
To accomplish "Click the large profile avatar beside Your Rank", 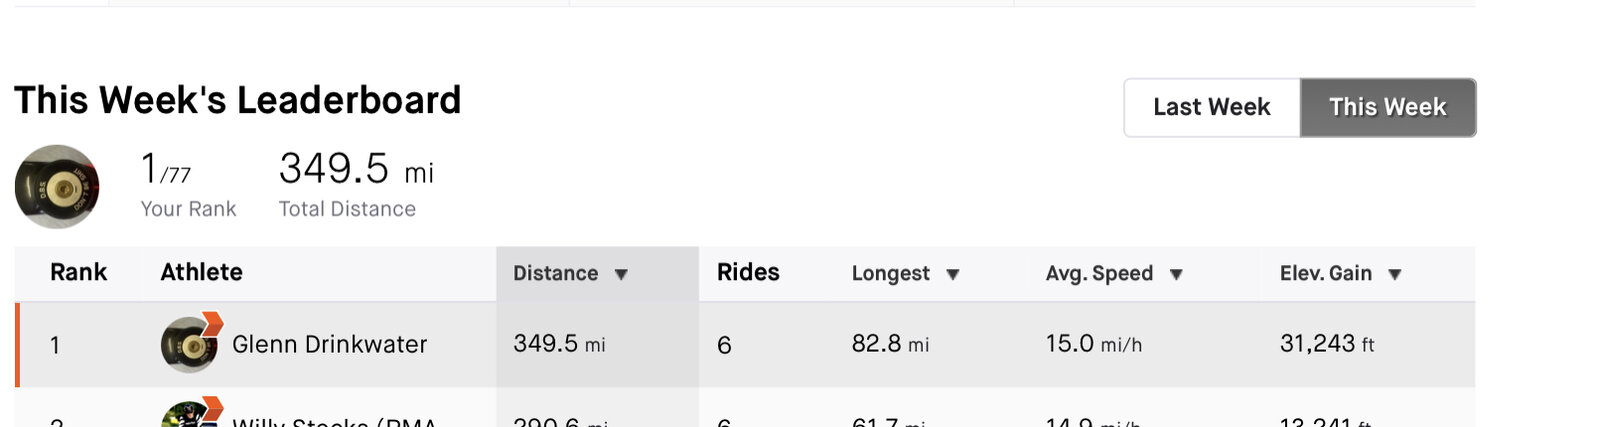I will click(57, 187).
